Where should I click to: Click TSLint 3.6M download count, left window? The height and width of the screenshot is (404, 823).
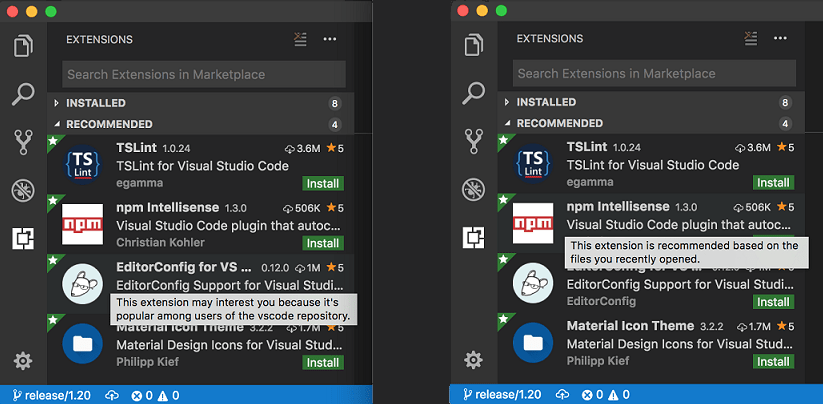(301, 149)
